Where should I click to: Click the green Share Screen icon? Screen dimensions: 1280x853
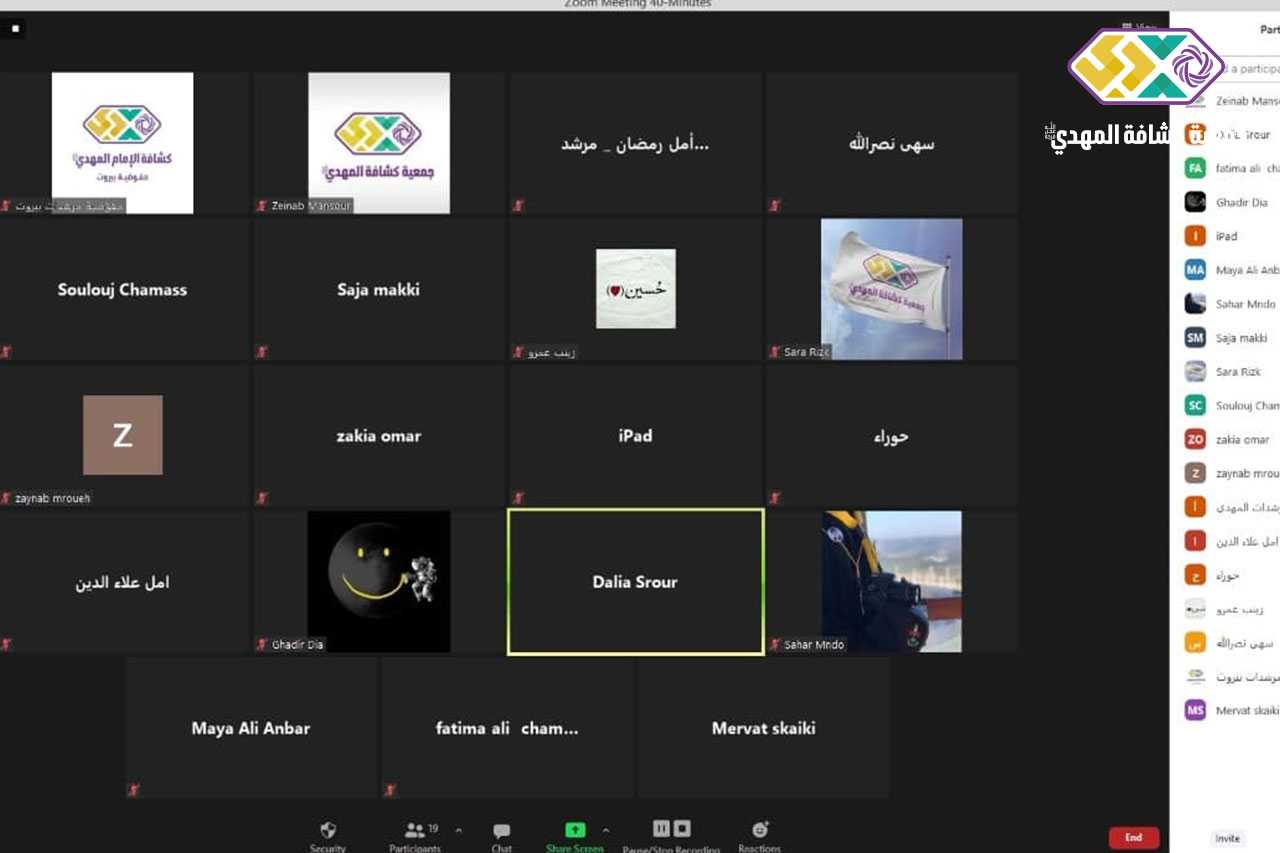575,830
